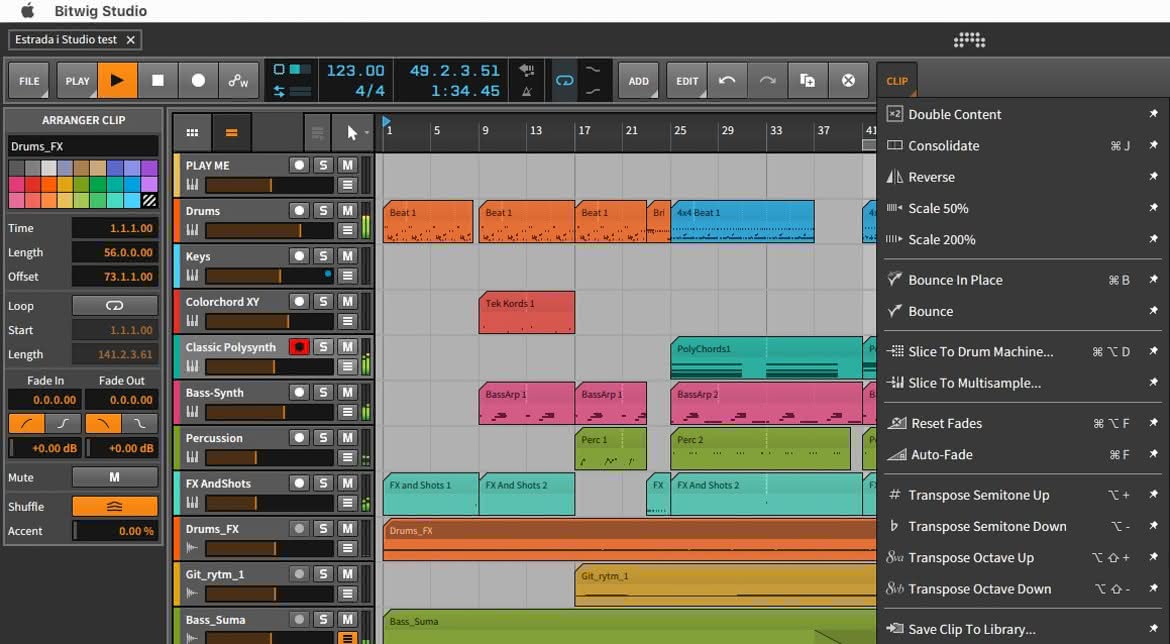
Task: Toggle the automation write button
Action: click(x=239, y=81)
